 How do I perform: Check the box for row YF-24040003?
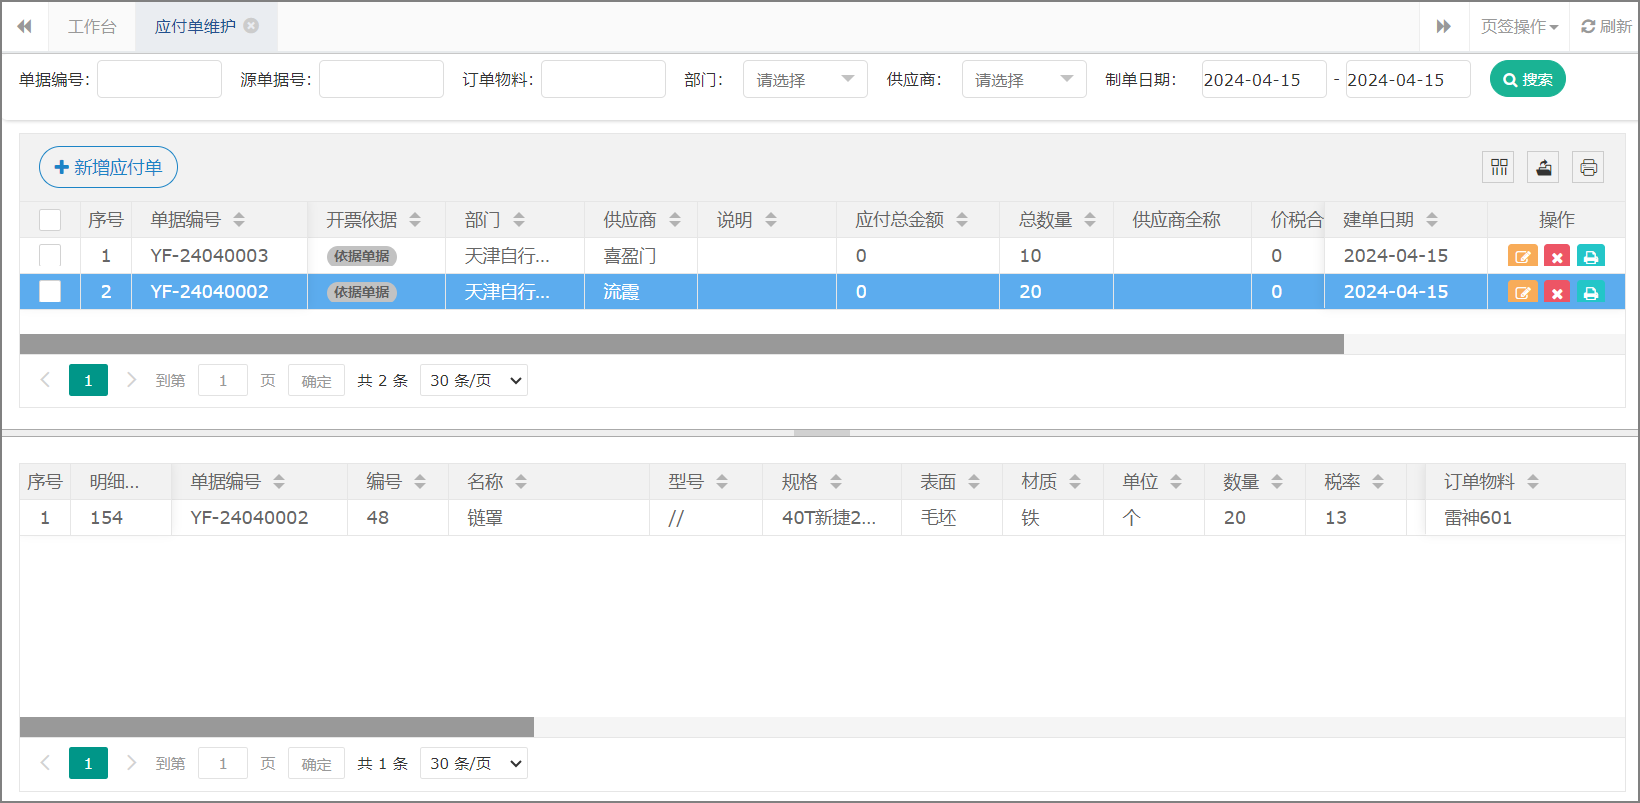coord(50,256)
